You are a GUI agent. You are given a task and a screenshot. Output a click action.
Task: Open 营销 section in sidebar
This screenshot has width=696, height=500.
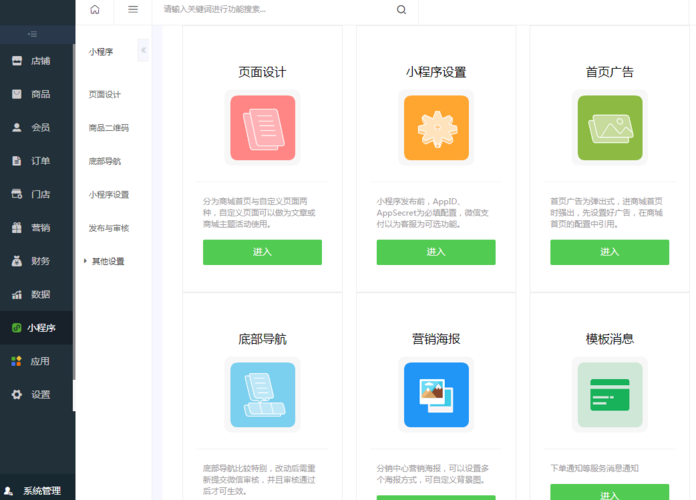[36, 227]
